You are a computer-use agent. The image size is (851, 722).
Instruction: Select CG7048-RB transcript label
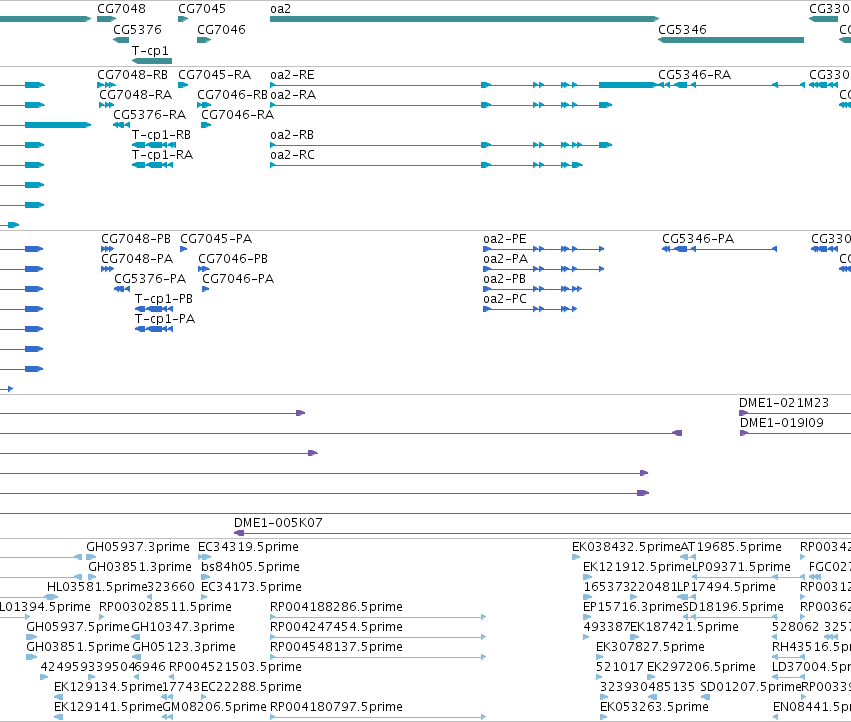[x=132, y=75]
